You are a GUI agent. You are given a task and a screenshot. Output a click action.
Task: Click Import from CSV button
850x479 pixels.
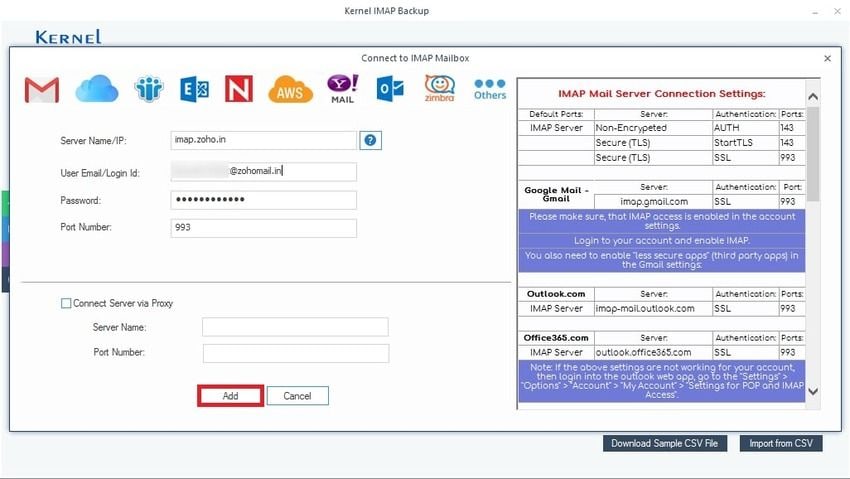point(781,443)
